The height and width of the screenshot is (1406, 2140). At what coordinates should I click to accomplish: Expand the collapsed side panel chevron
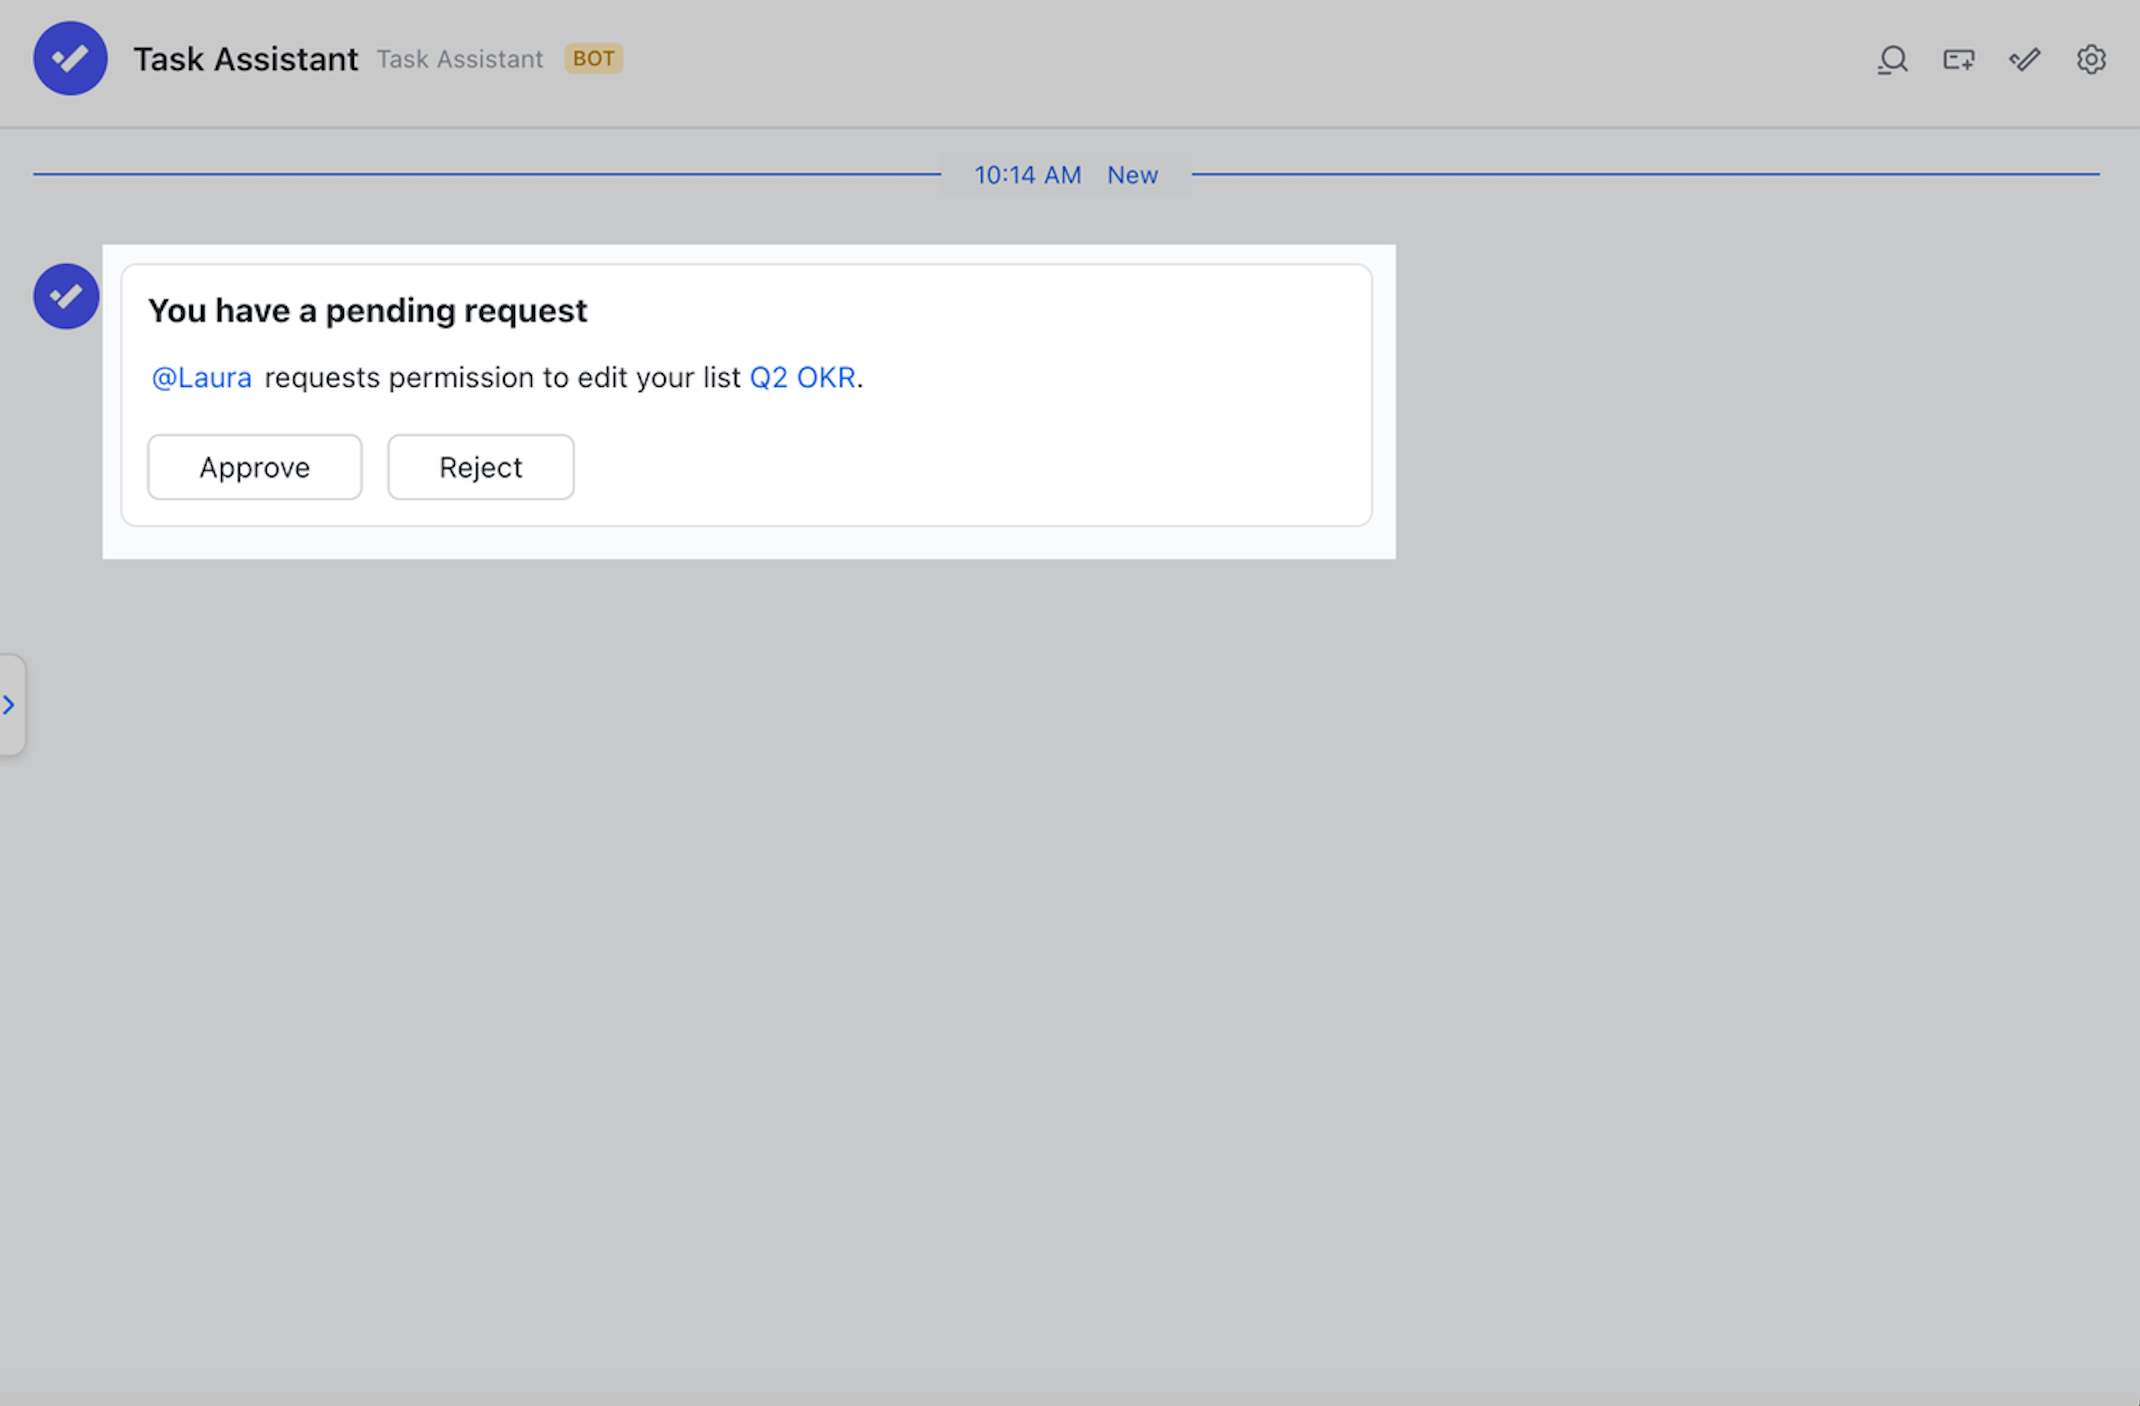coord(11,705)
